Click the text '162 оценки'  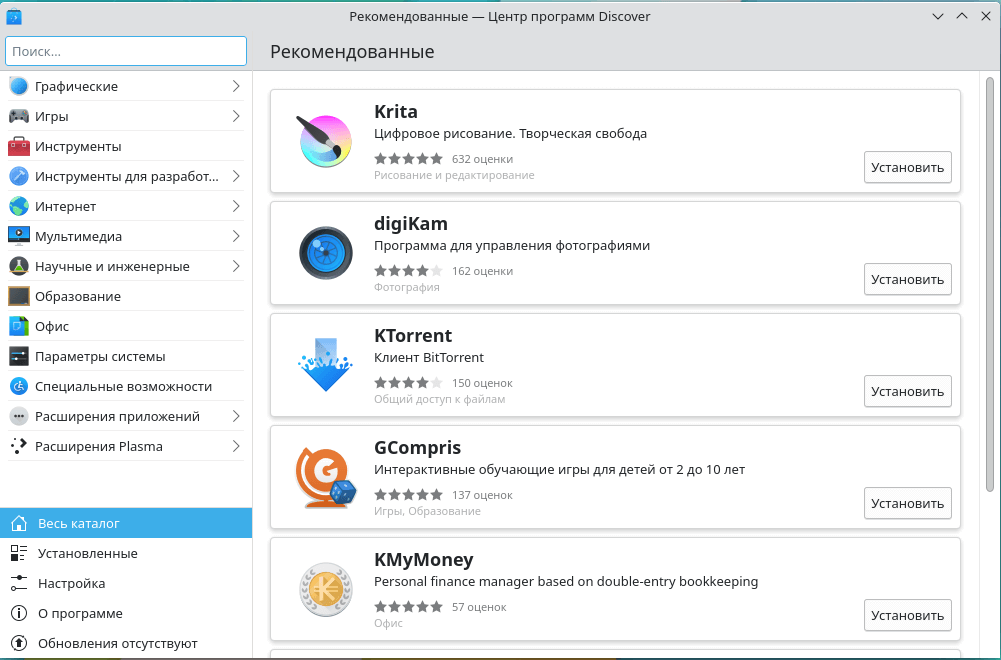pyautogui.click(x=483, y=271)
